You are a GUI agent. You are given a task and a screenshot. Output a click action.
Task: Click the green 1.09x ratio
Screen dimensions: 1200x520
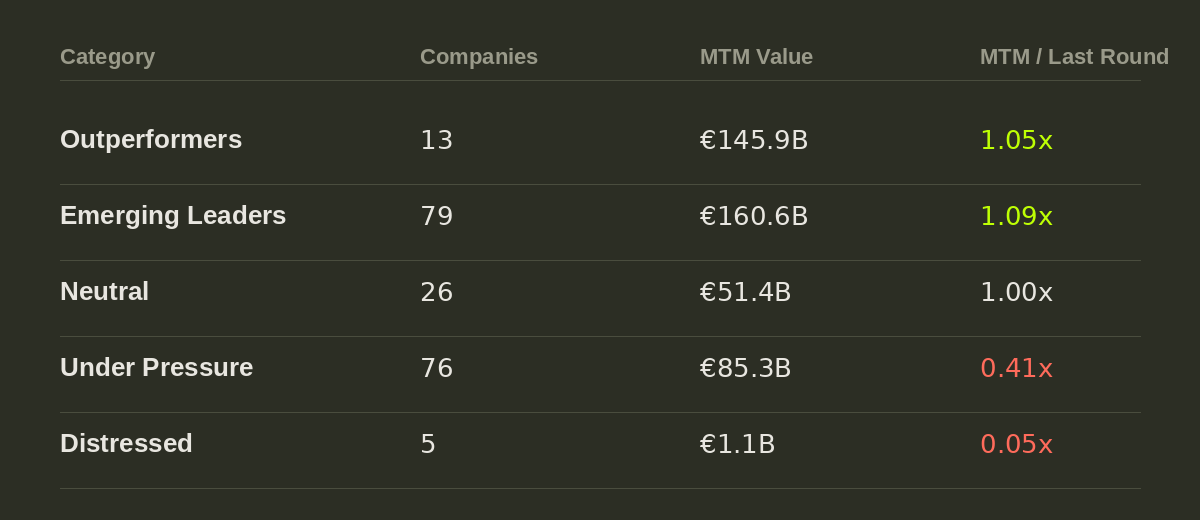[x=1016, y=216]
